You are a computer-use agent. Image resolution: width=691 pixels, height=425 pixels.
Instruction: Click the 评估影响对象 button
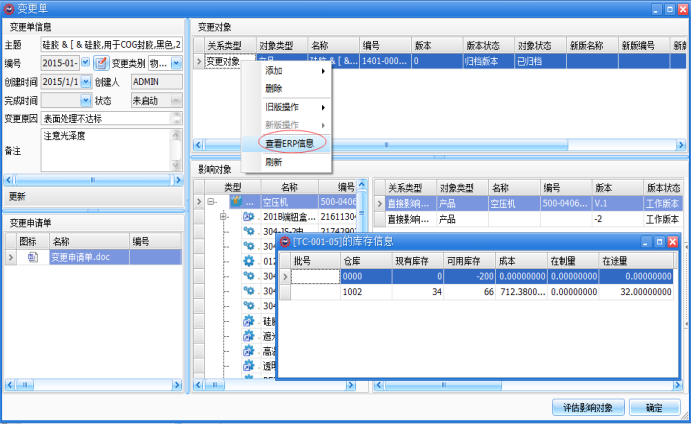point(588,407)
